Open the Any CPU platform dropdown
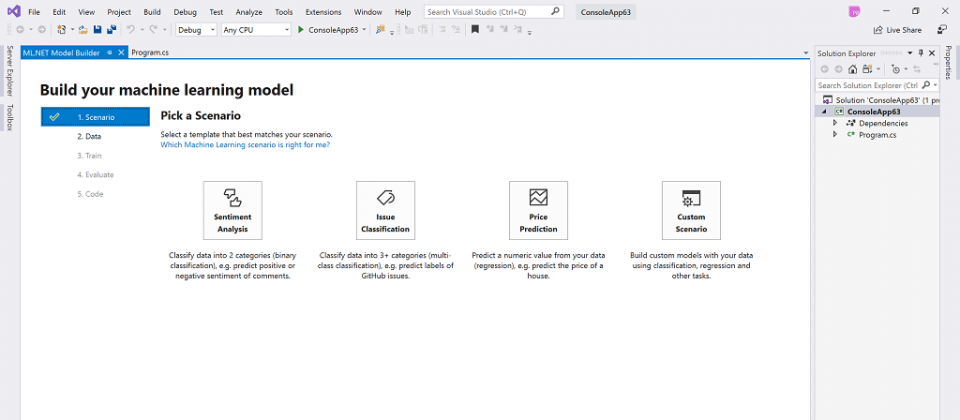The height and width of the screenshot is (420, 960). pyautogui.click(x=256, y=29)
